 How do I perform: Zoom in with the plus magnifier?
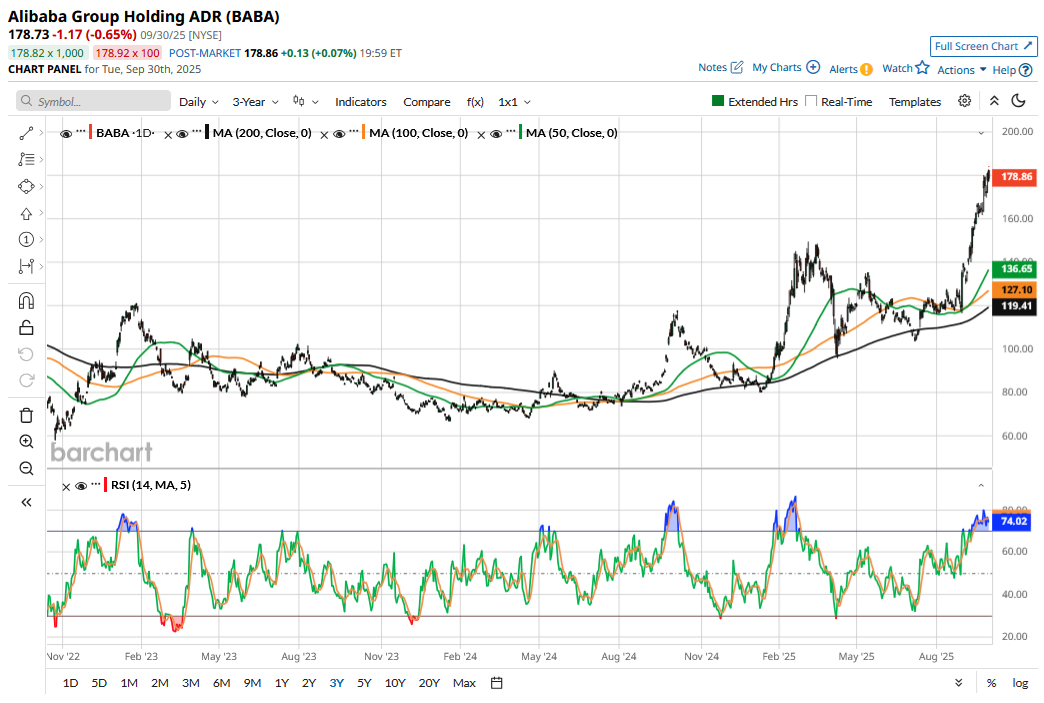[x=27, y=442]
